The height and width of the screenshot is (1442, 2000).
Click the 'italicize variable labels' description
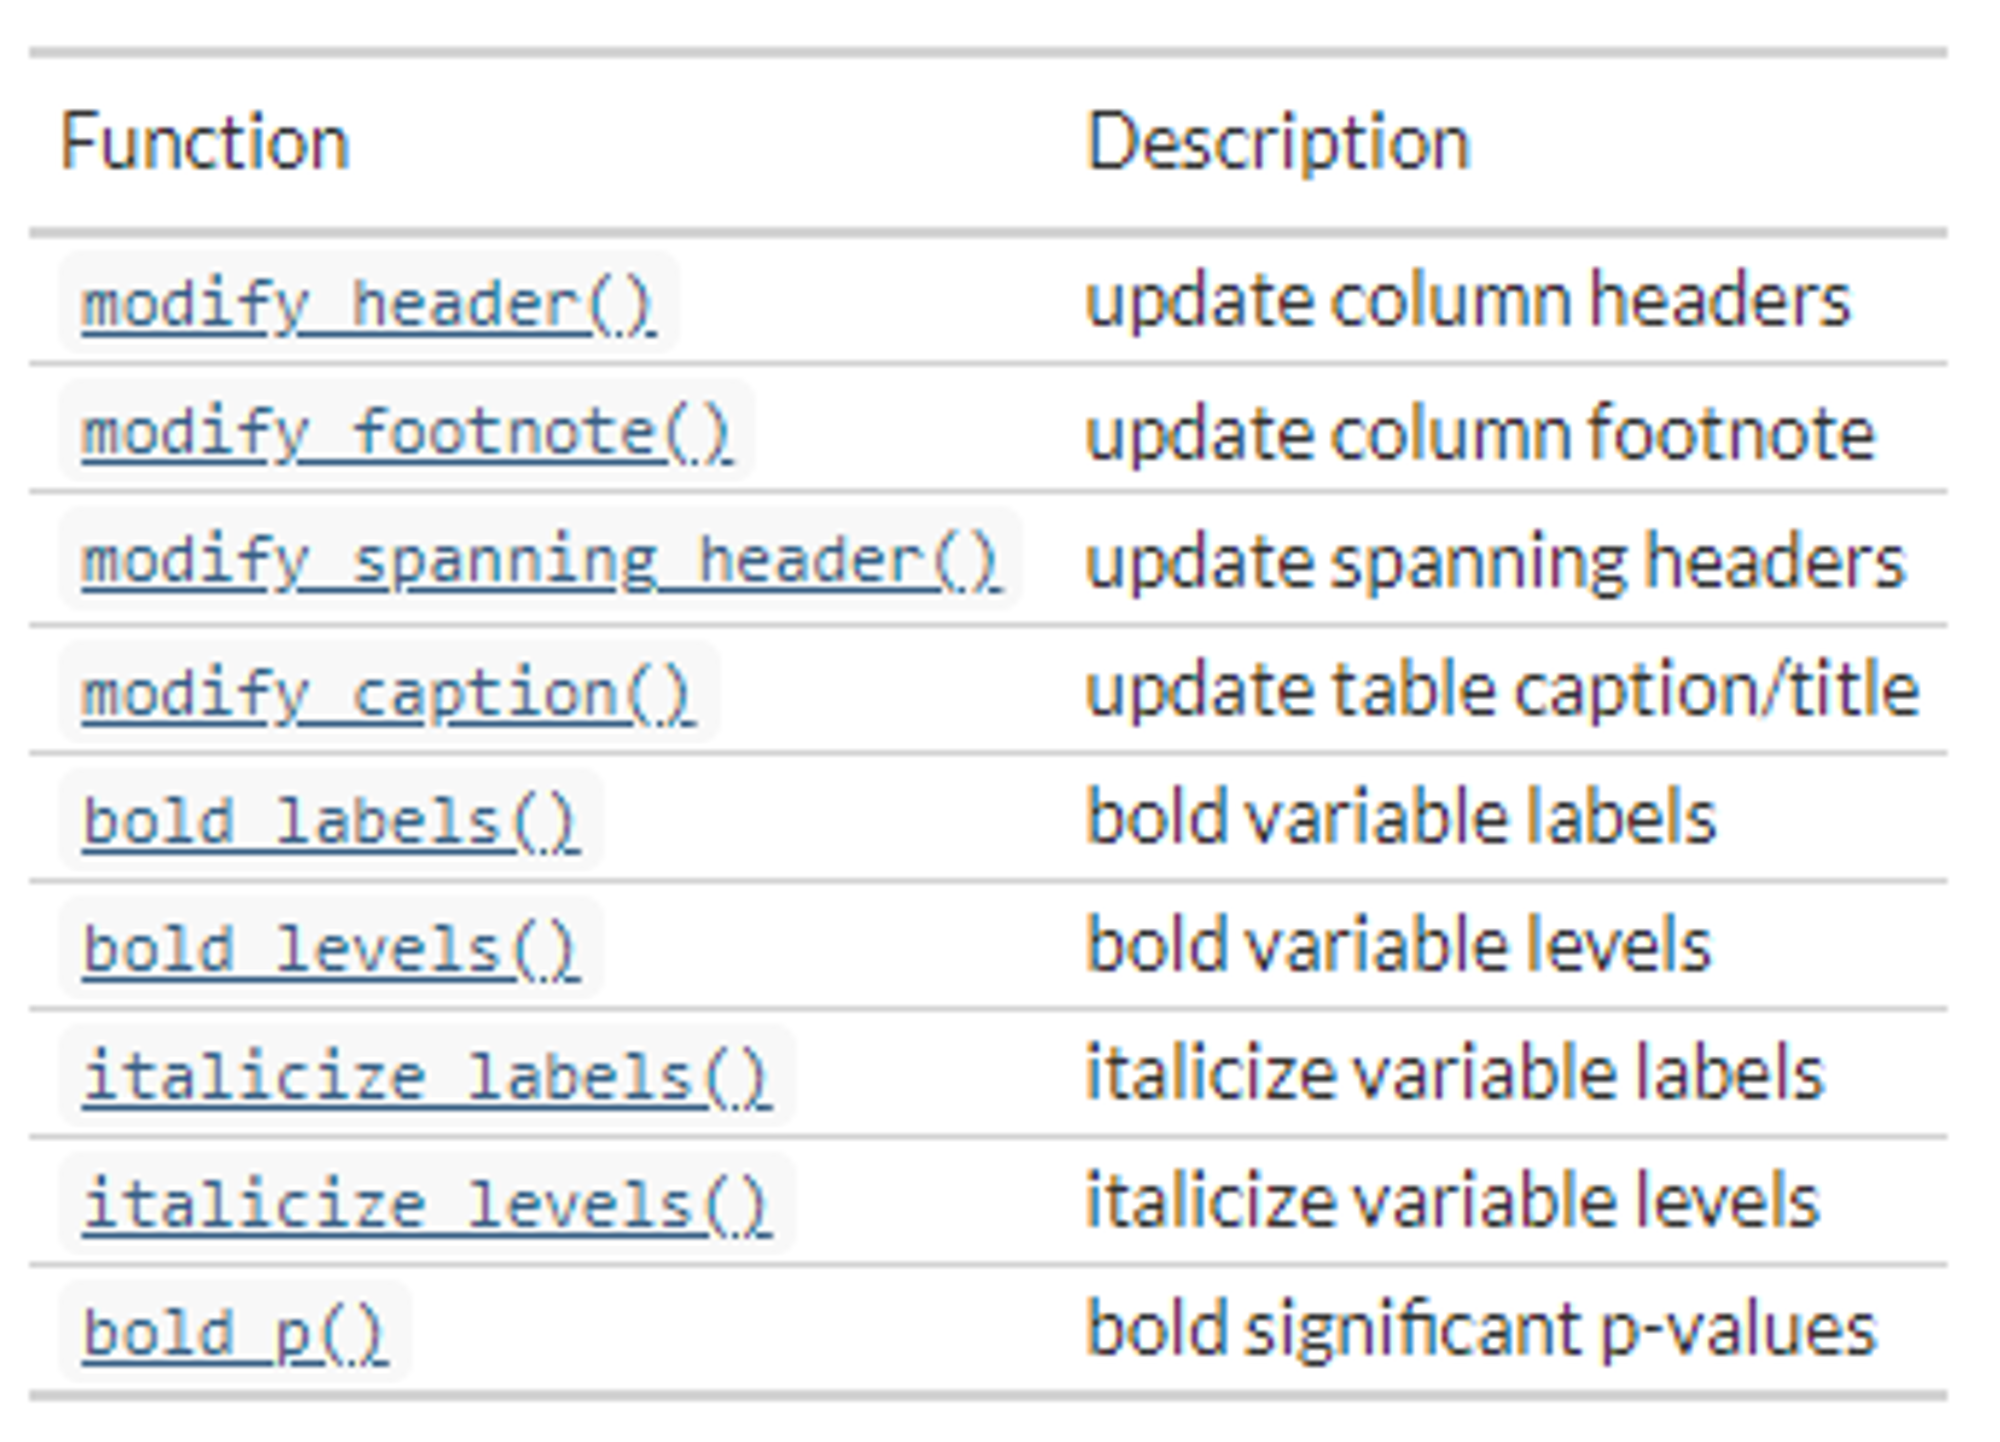tap(1455, 1074)
